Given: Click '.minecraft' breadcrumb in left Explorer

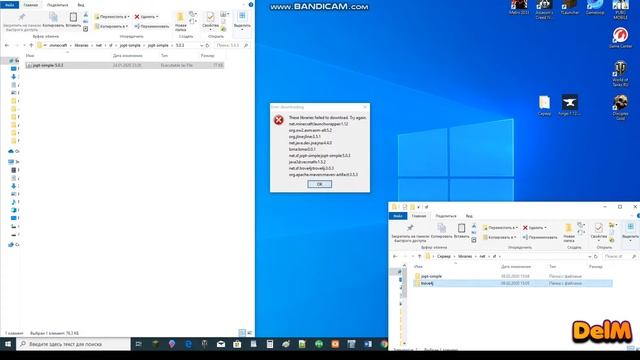Looking at the screenshot, I should point(58,45).
